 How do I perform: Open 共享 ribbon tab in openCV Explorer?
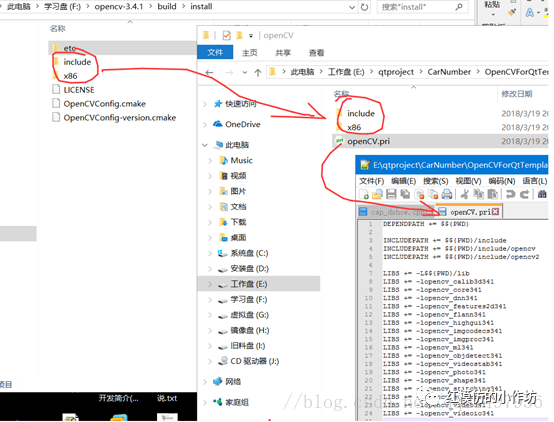click(283, 53)
